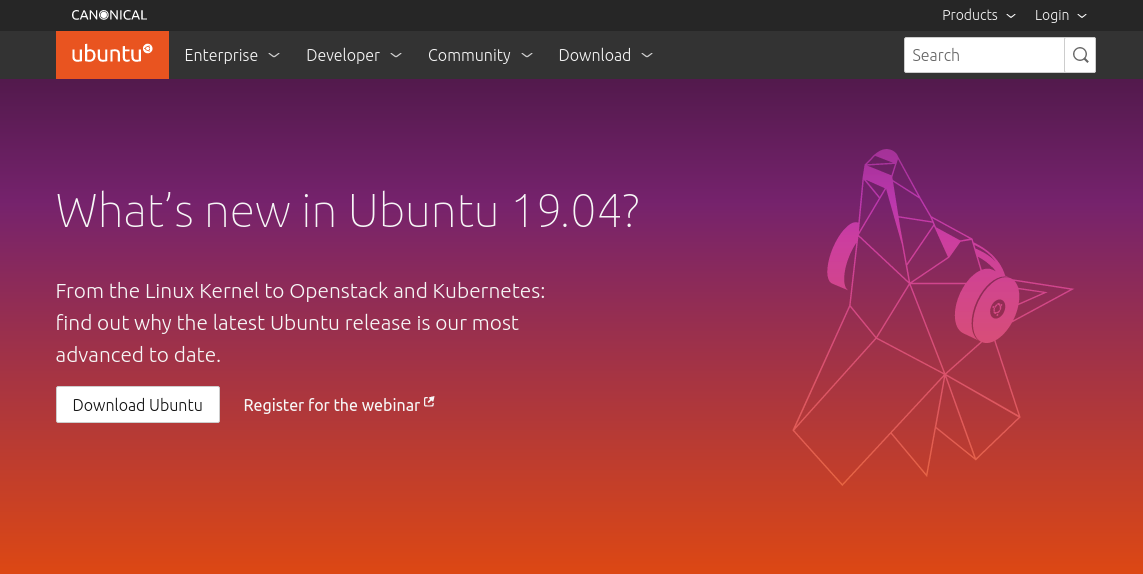
Task: Click the external link icon after webinar
Action: (x=429, y=401)
